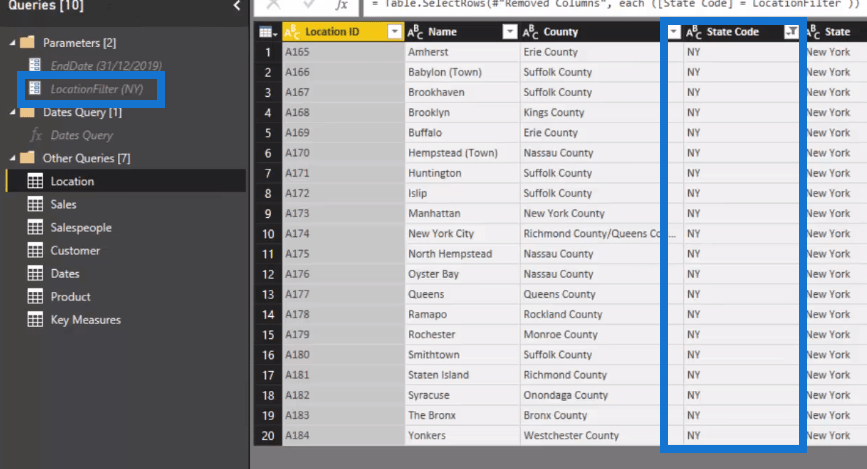Select the Yonkers name cell
Image resolution: width=867 pixels, height=469 pixels.
click(x=462, y=435)
